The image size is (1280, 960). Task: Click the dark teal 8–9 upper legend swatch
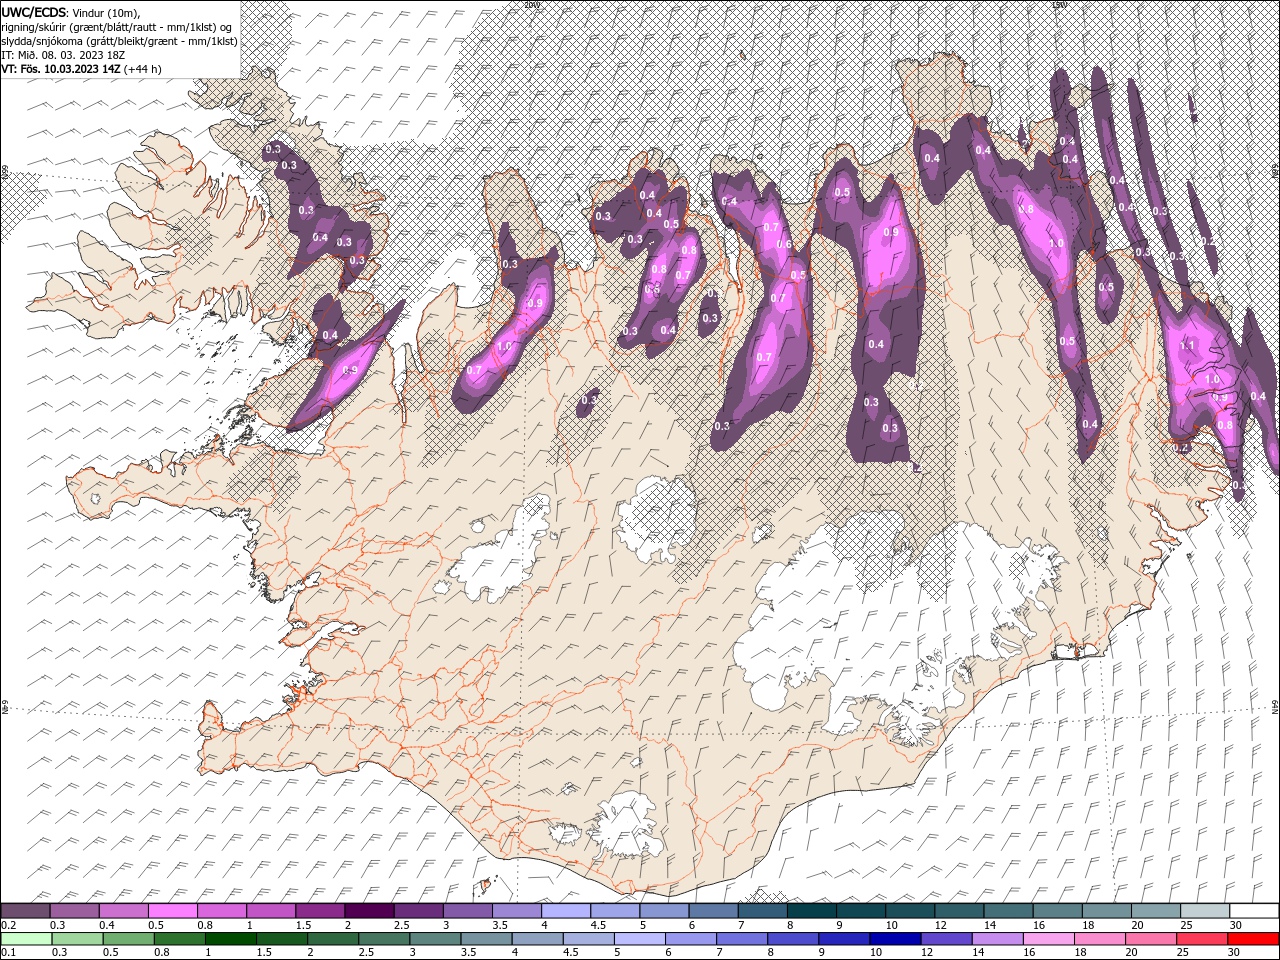(811, 911)
